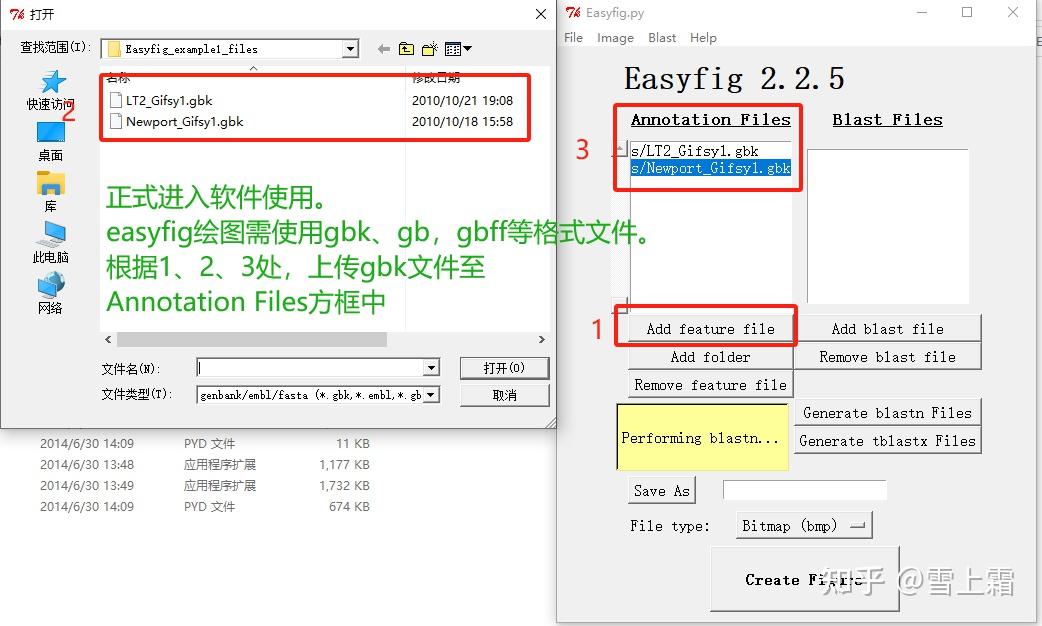
Task: Click the Create Figure button
Action: 804,579
